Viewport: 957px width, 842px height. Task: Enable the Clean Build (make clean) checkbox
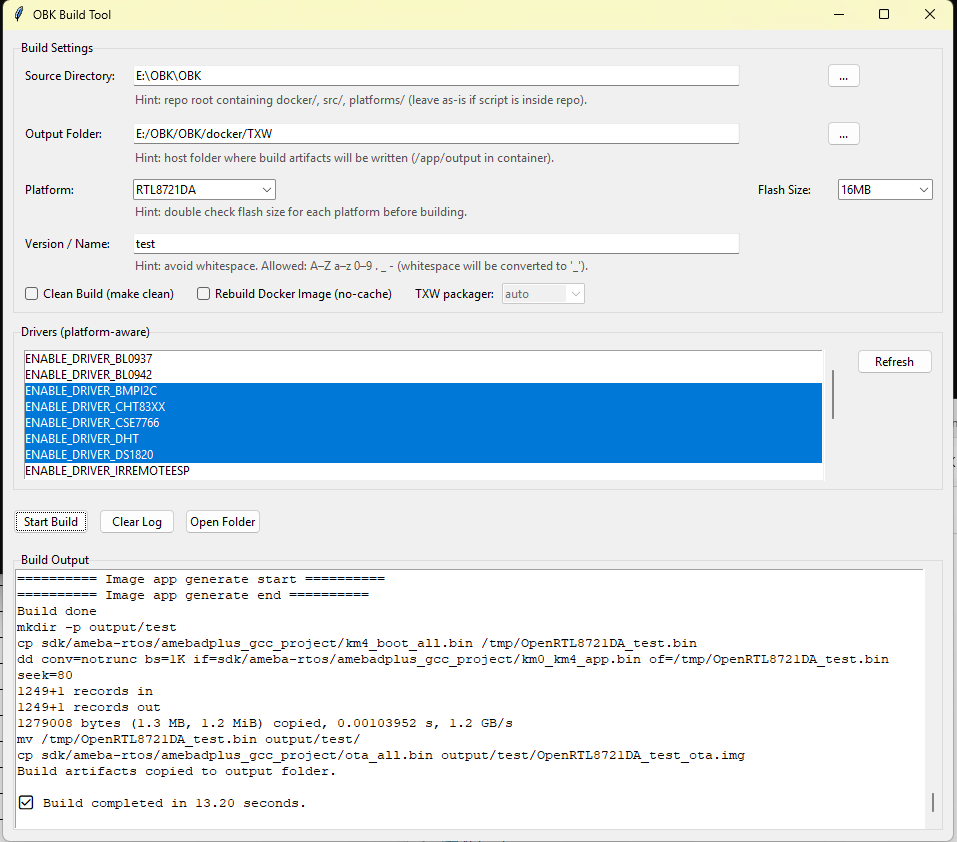pos(32,294)
